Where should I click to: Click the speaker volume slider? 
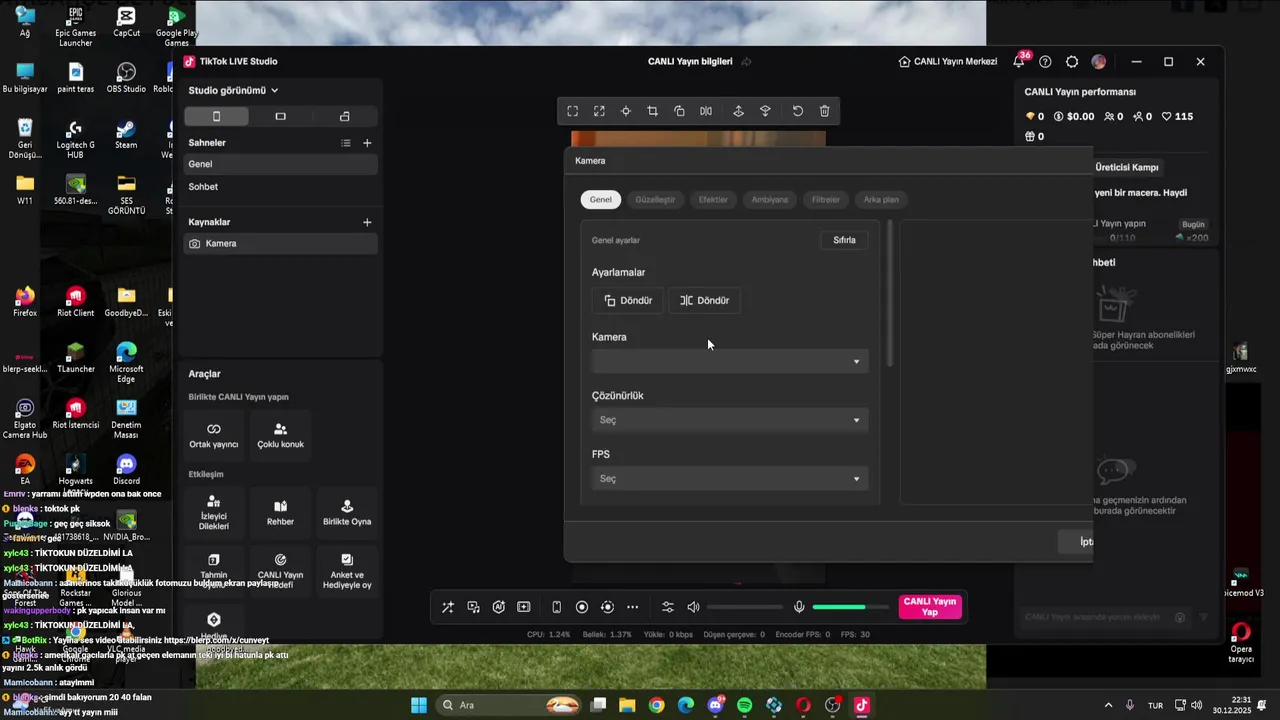click(x=745, y=607)
